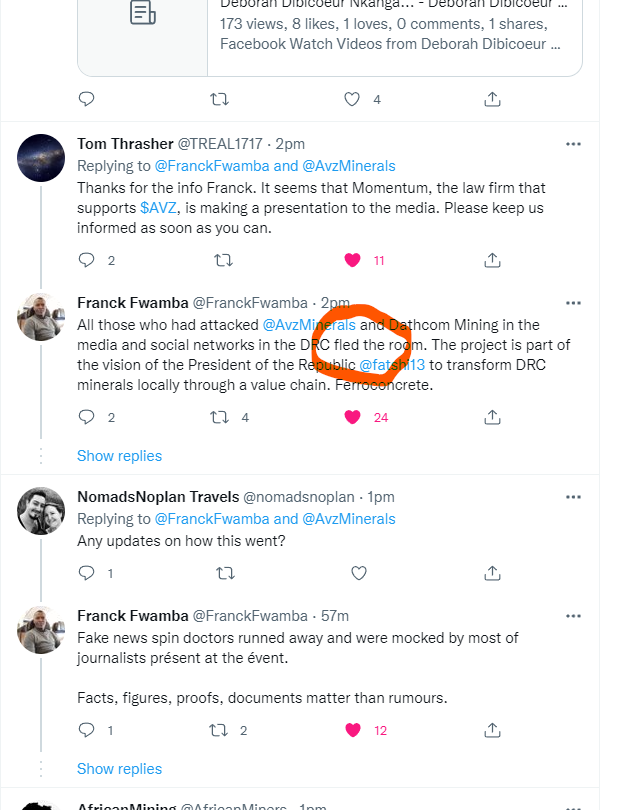Unlike Franck's tweet with 24 likes

pyautogui.click(x=352, y=417)
